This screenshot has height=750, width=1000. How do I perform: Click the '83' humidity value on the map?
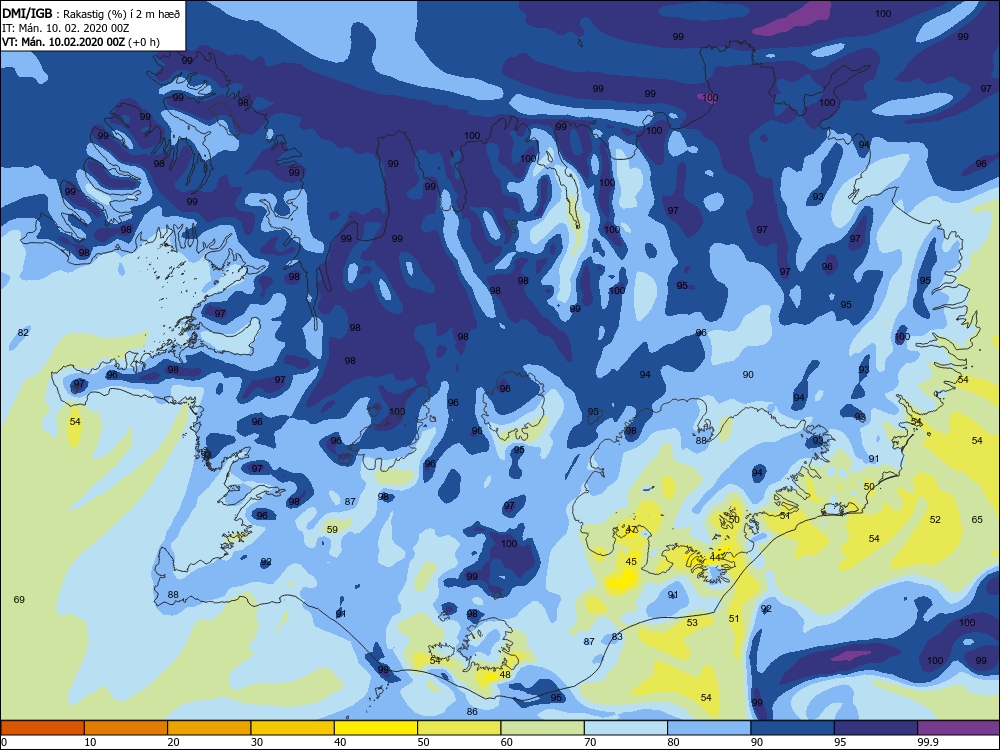click(617, 636)
